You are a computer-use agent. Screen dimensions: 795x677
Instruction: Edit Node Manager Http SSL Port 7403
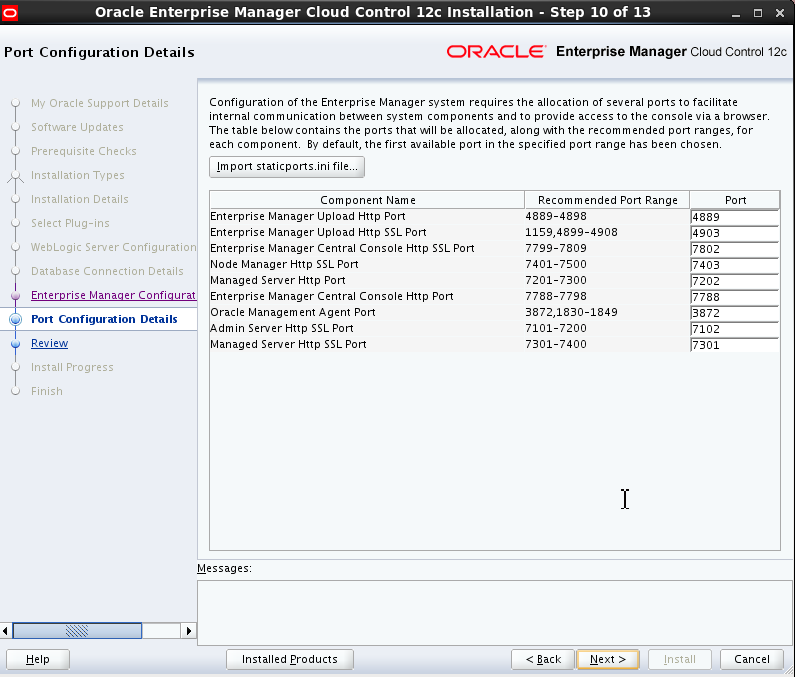734,265
